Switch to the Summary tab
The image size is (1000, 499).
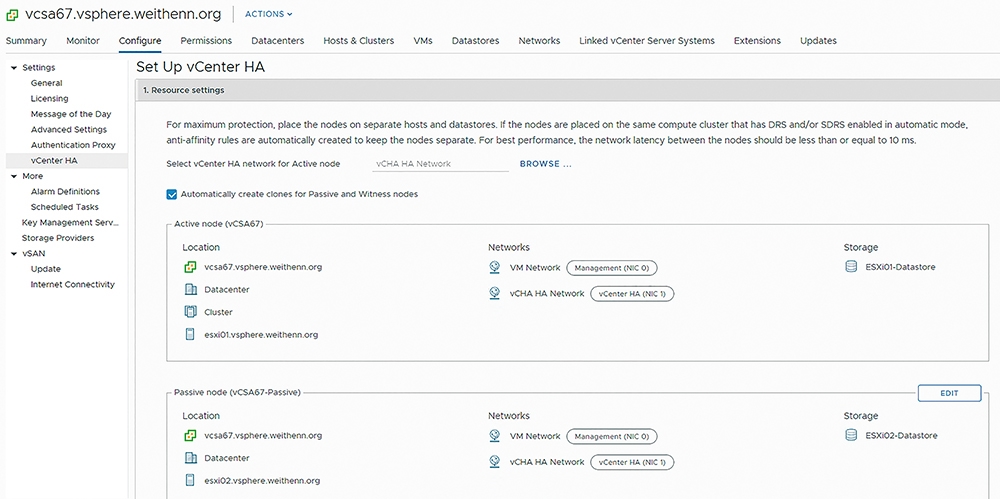click(x=26, y=41)
